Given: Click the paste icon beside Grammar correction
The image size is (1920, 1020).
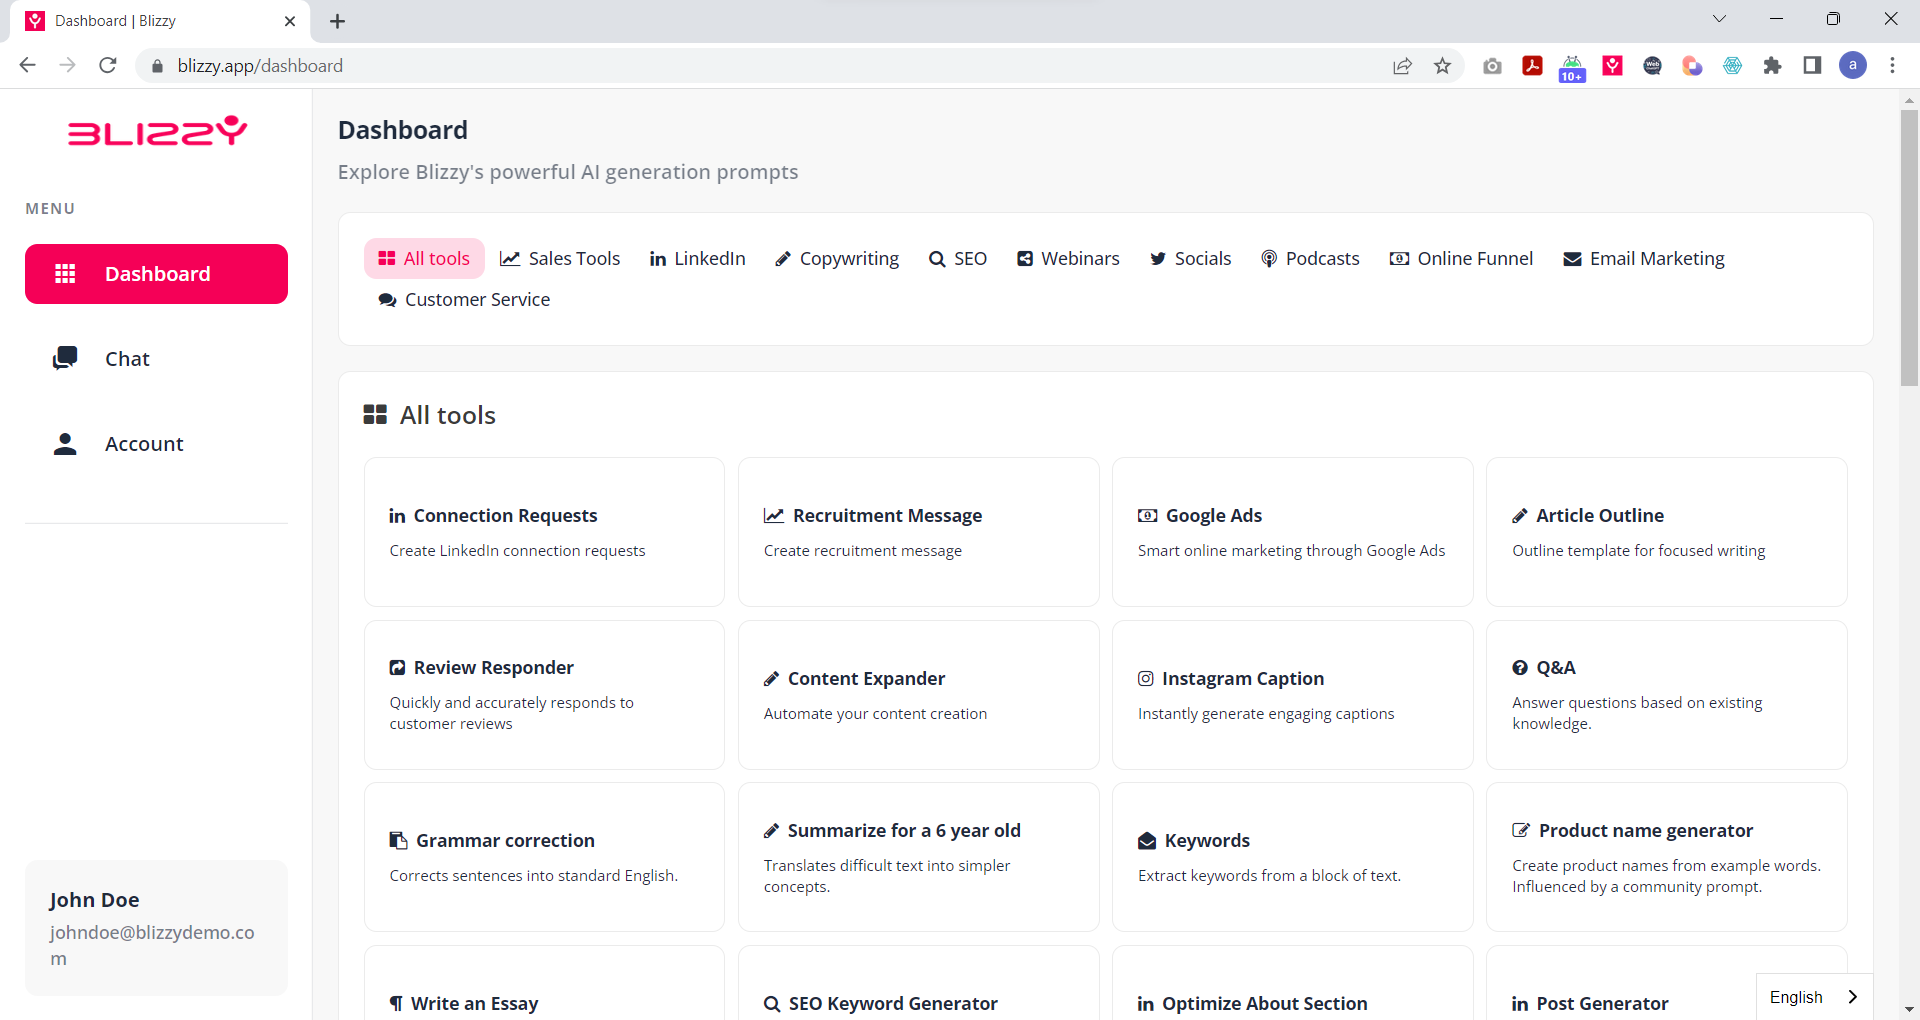Looking at the screenshot, I should [398, 841].
